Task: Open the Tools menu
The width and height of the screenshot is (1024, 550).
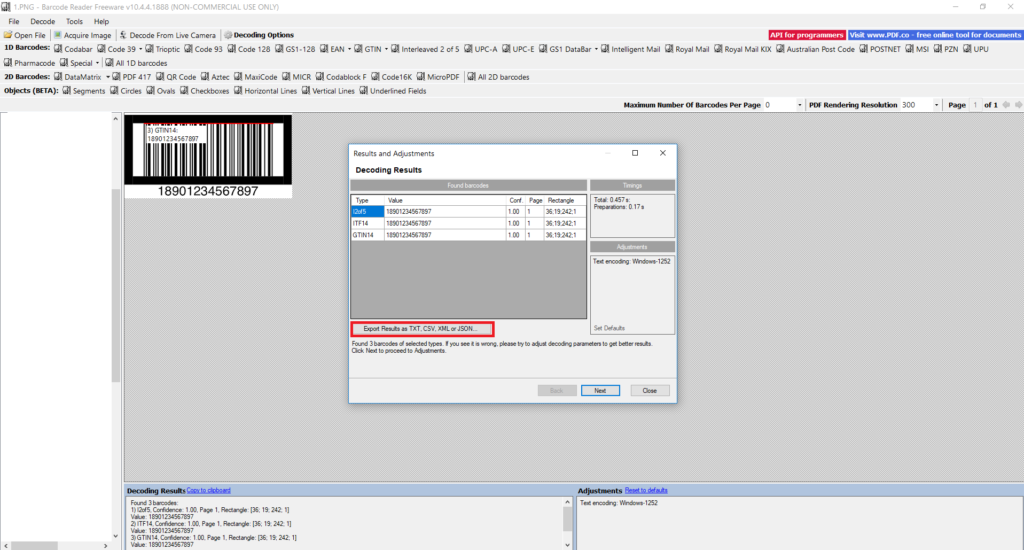Action: (x=74, y=22)
